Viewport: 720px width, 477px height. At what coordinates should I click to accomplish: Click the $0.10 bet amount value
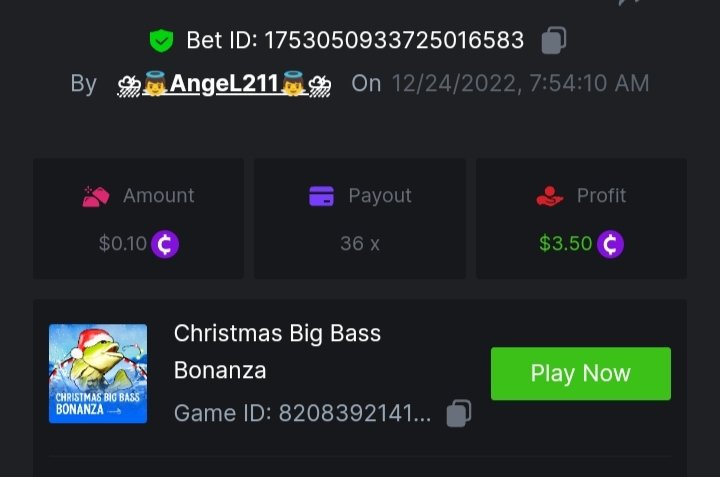(122, 243)
